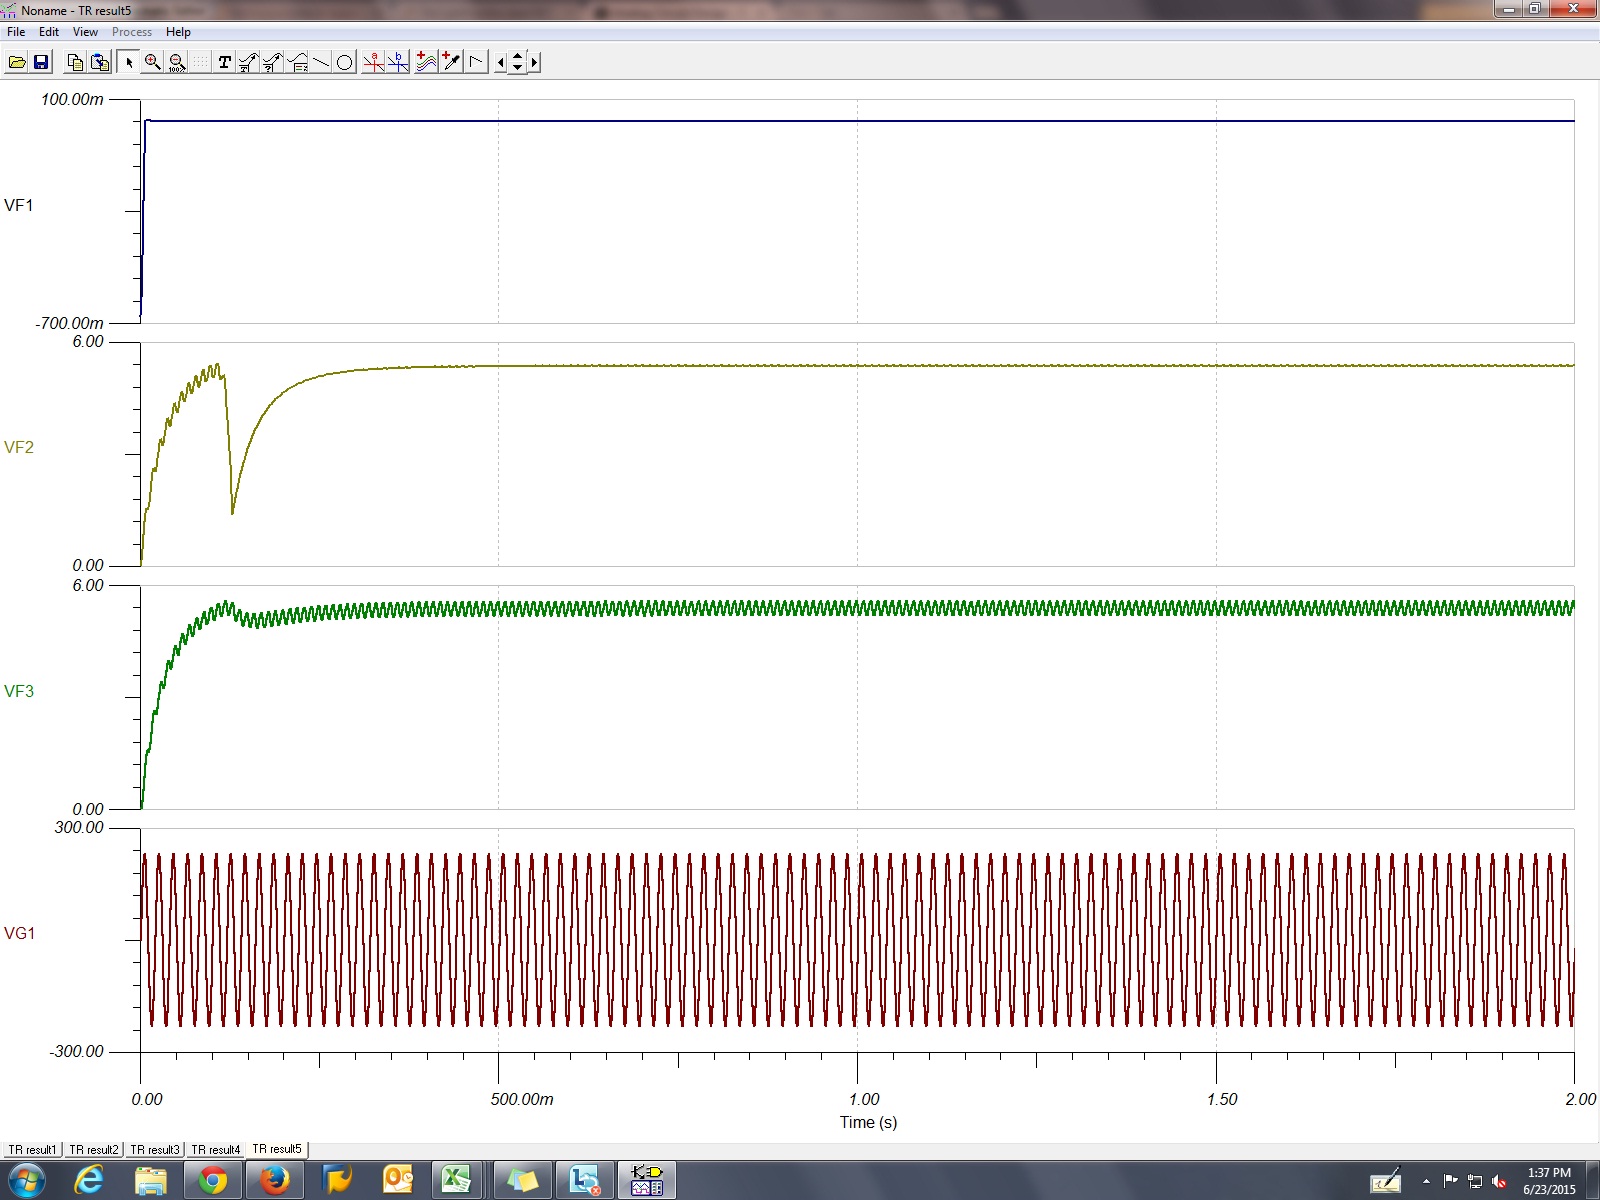The width and height of the screenshot is (1600, 1200).
Task: Select the line drawing tool
Action: coord(321,62)
